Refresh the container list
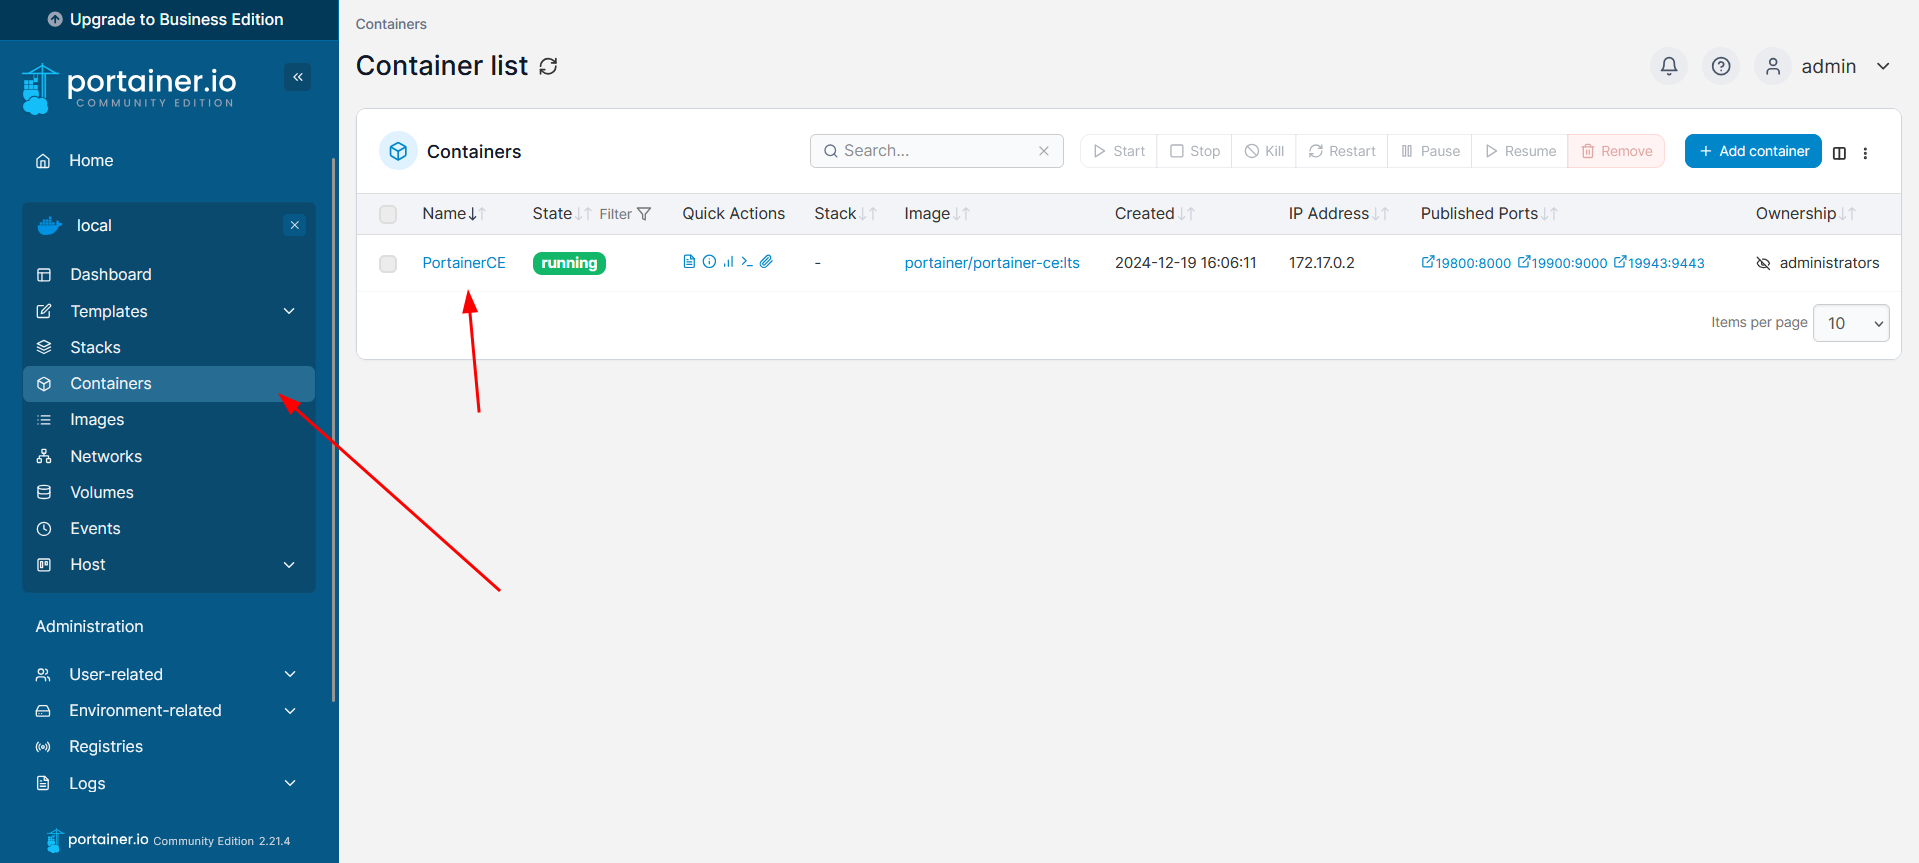The height and width of the screenshot is (863, 1919). tap(548, 66)
